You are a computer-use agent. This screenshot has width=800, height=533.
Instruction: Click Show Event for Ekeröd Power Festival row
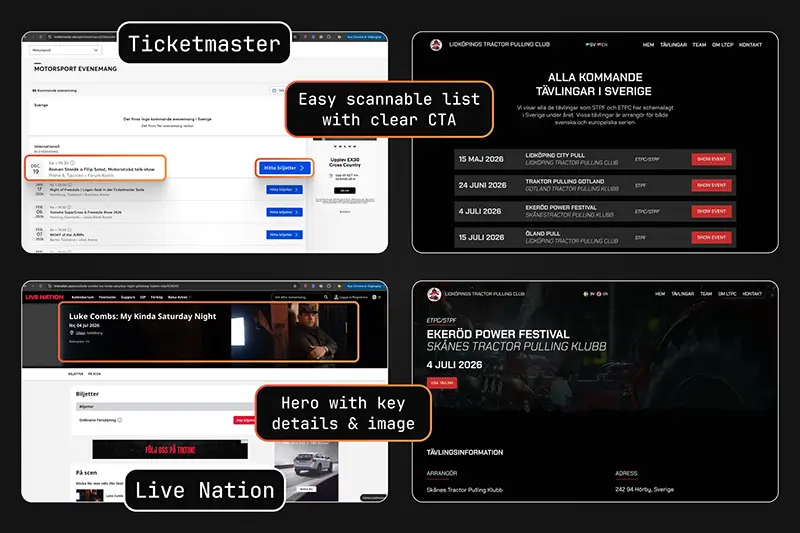(x=712, y=211)
